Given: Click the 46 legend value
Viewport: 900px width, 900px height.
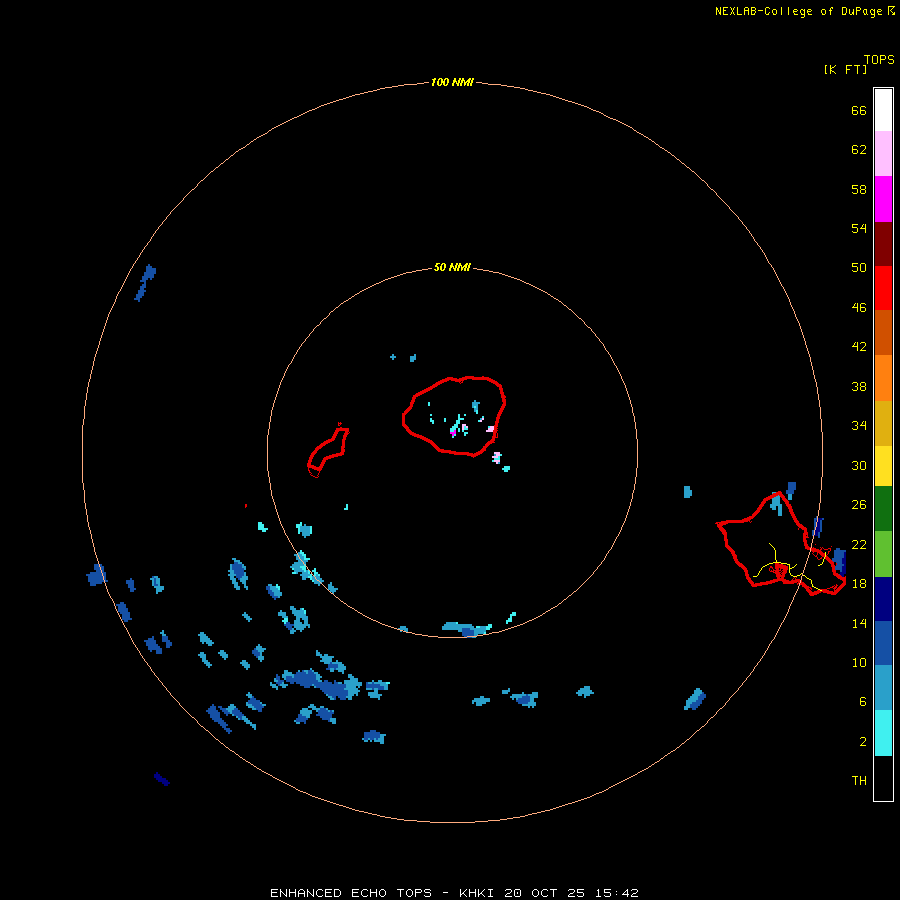Looking at the screenshot, I should tap(859, 307).
